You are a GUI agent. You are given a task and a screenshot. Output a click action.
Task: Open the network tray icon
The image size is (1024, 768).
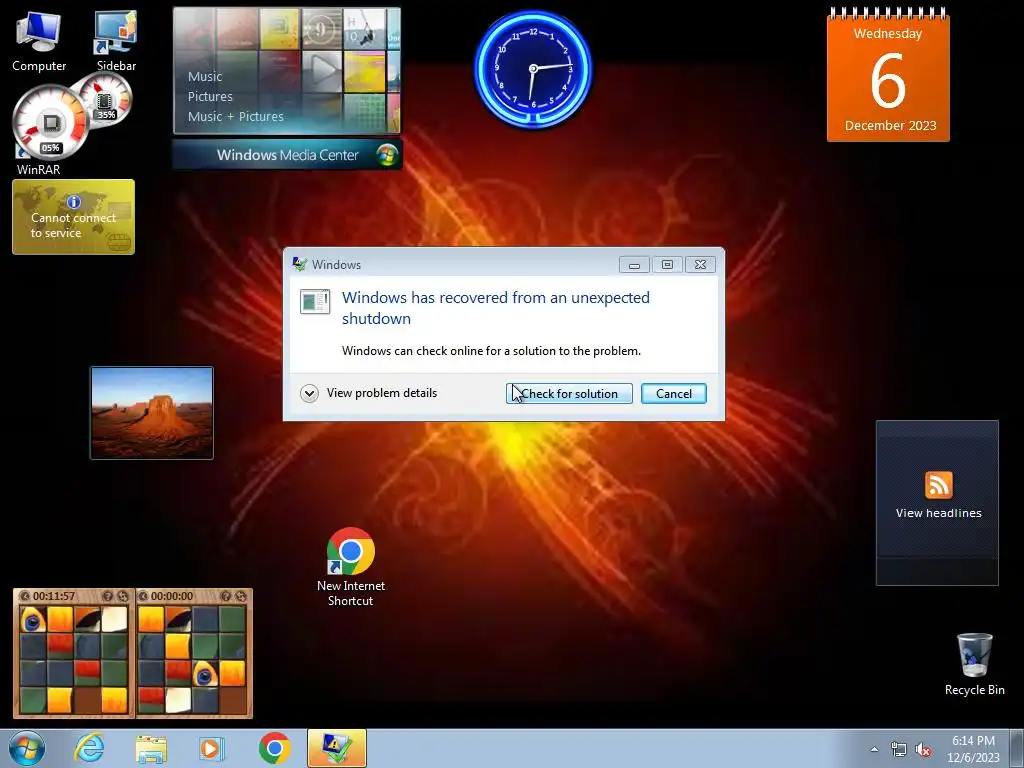899,750
